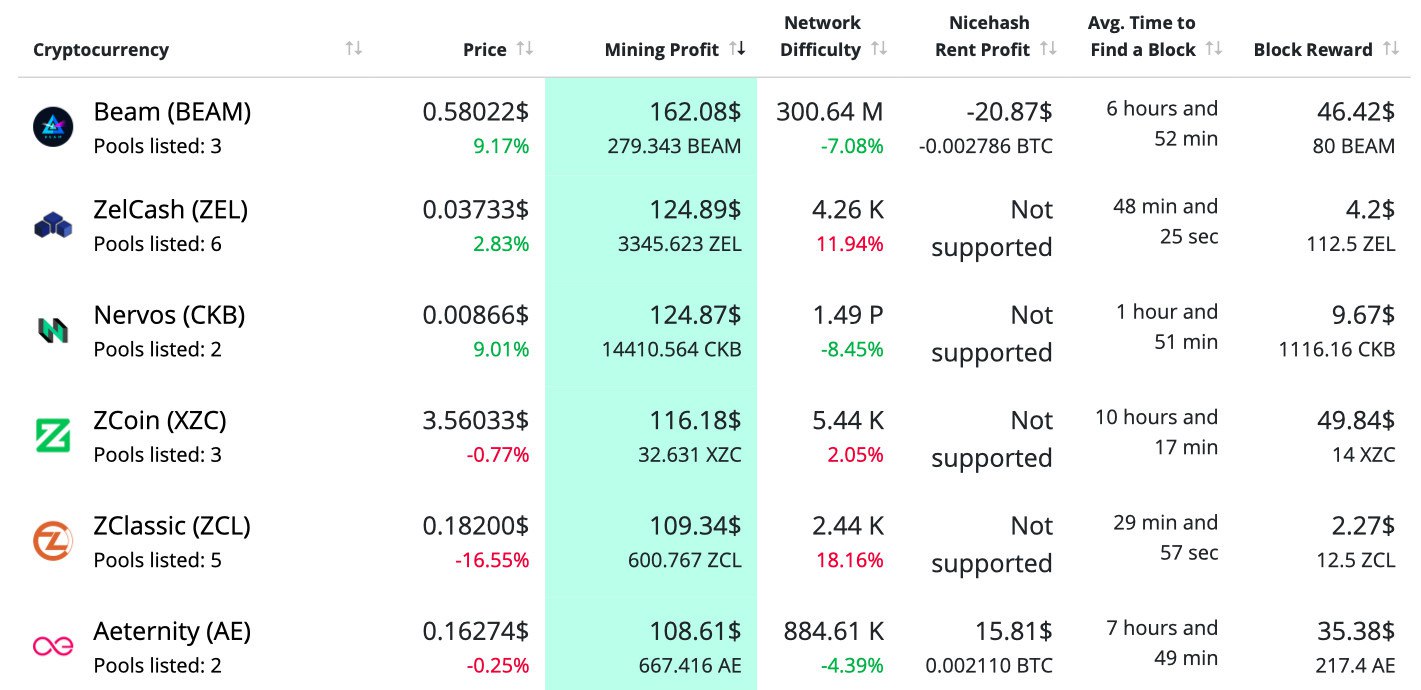Click the green ZCoin logo icon
1421x690 pixels.
(53, 436)
